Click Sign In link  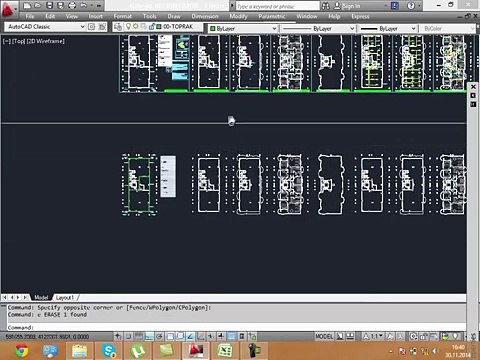[x=351, y=6]
